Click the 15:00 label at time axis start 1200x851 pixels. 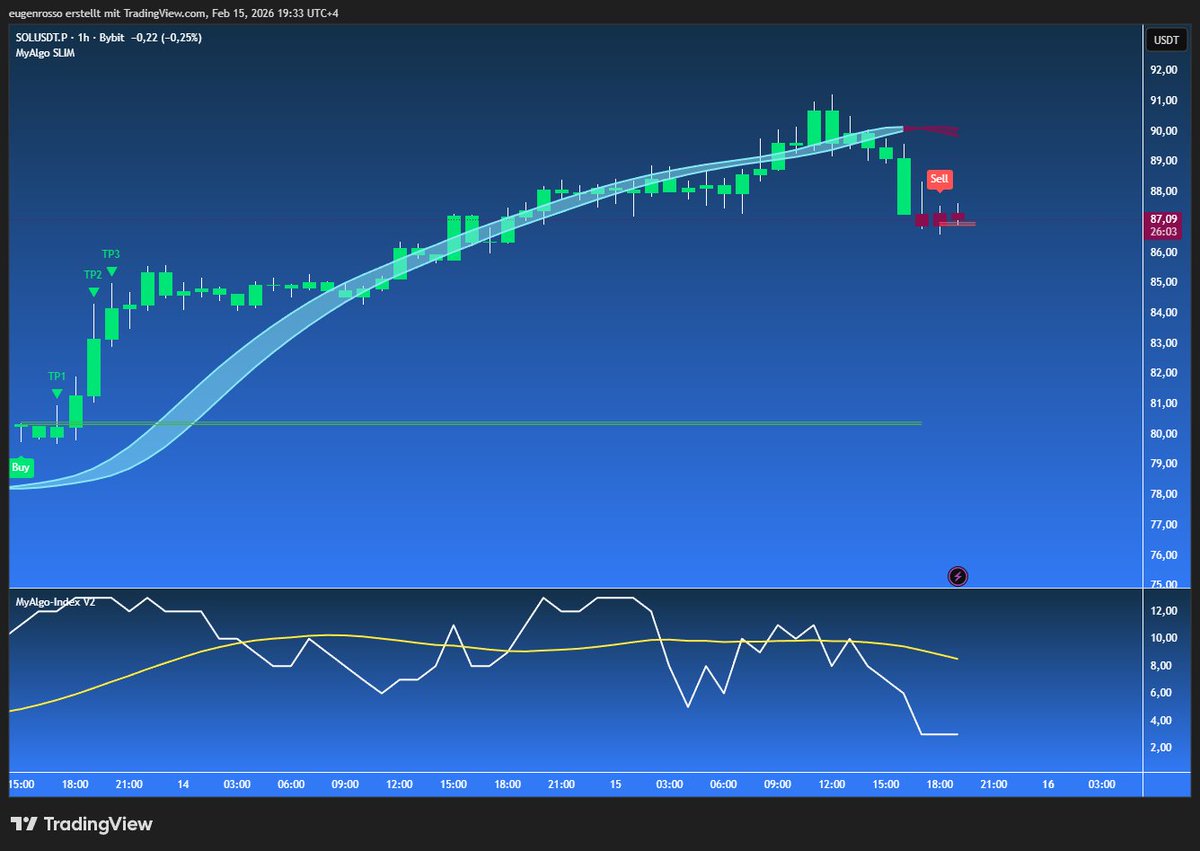tap(22, 785)
